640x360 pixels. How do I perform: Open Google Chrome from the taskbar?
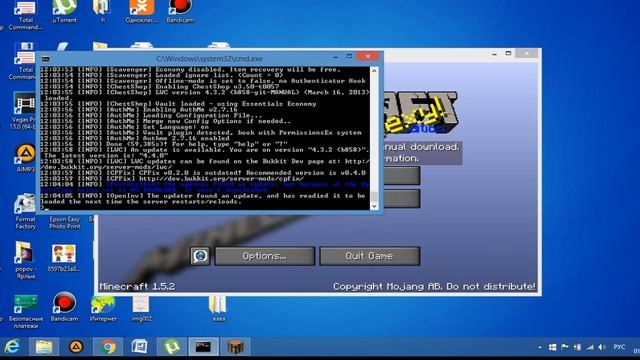pos(108,347)
